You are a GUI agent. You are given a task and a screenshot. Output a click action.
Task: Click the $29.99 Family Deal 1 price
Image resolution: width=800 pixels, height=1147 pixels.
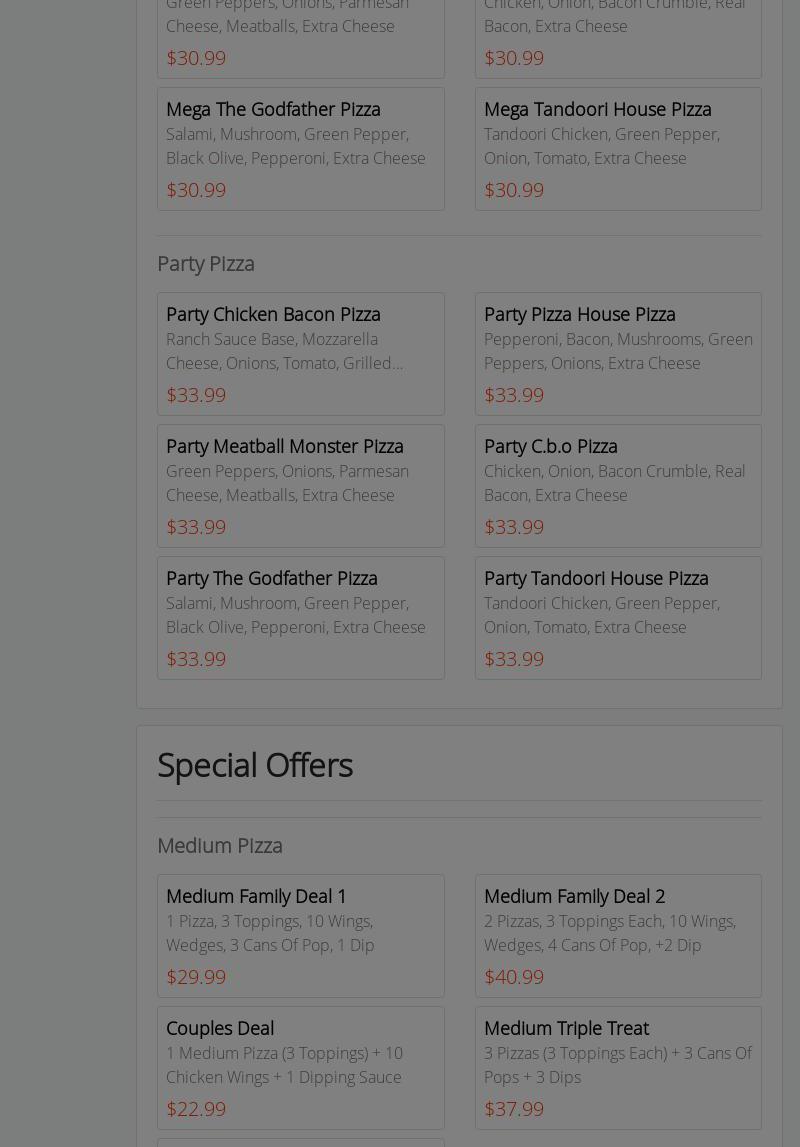(x=196, y=976)
